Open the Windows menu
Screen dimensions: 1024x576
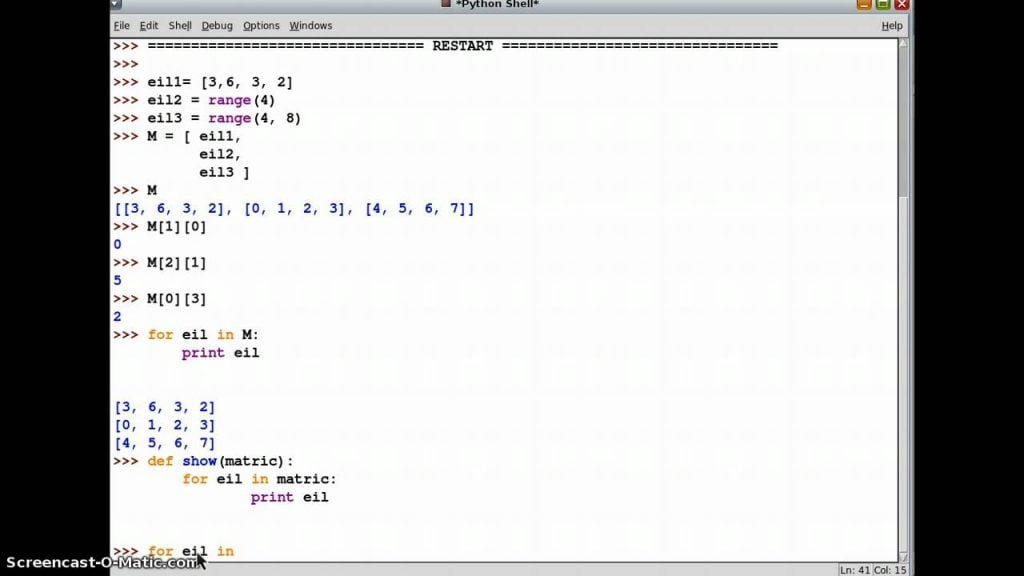(311, 25)
